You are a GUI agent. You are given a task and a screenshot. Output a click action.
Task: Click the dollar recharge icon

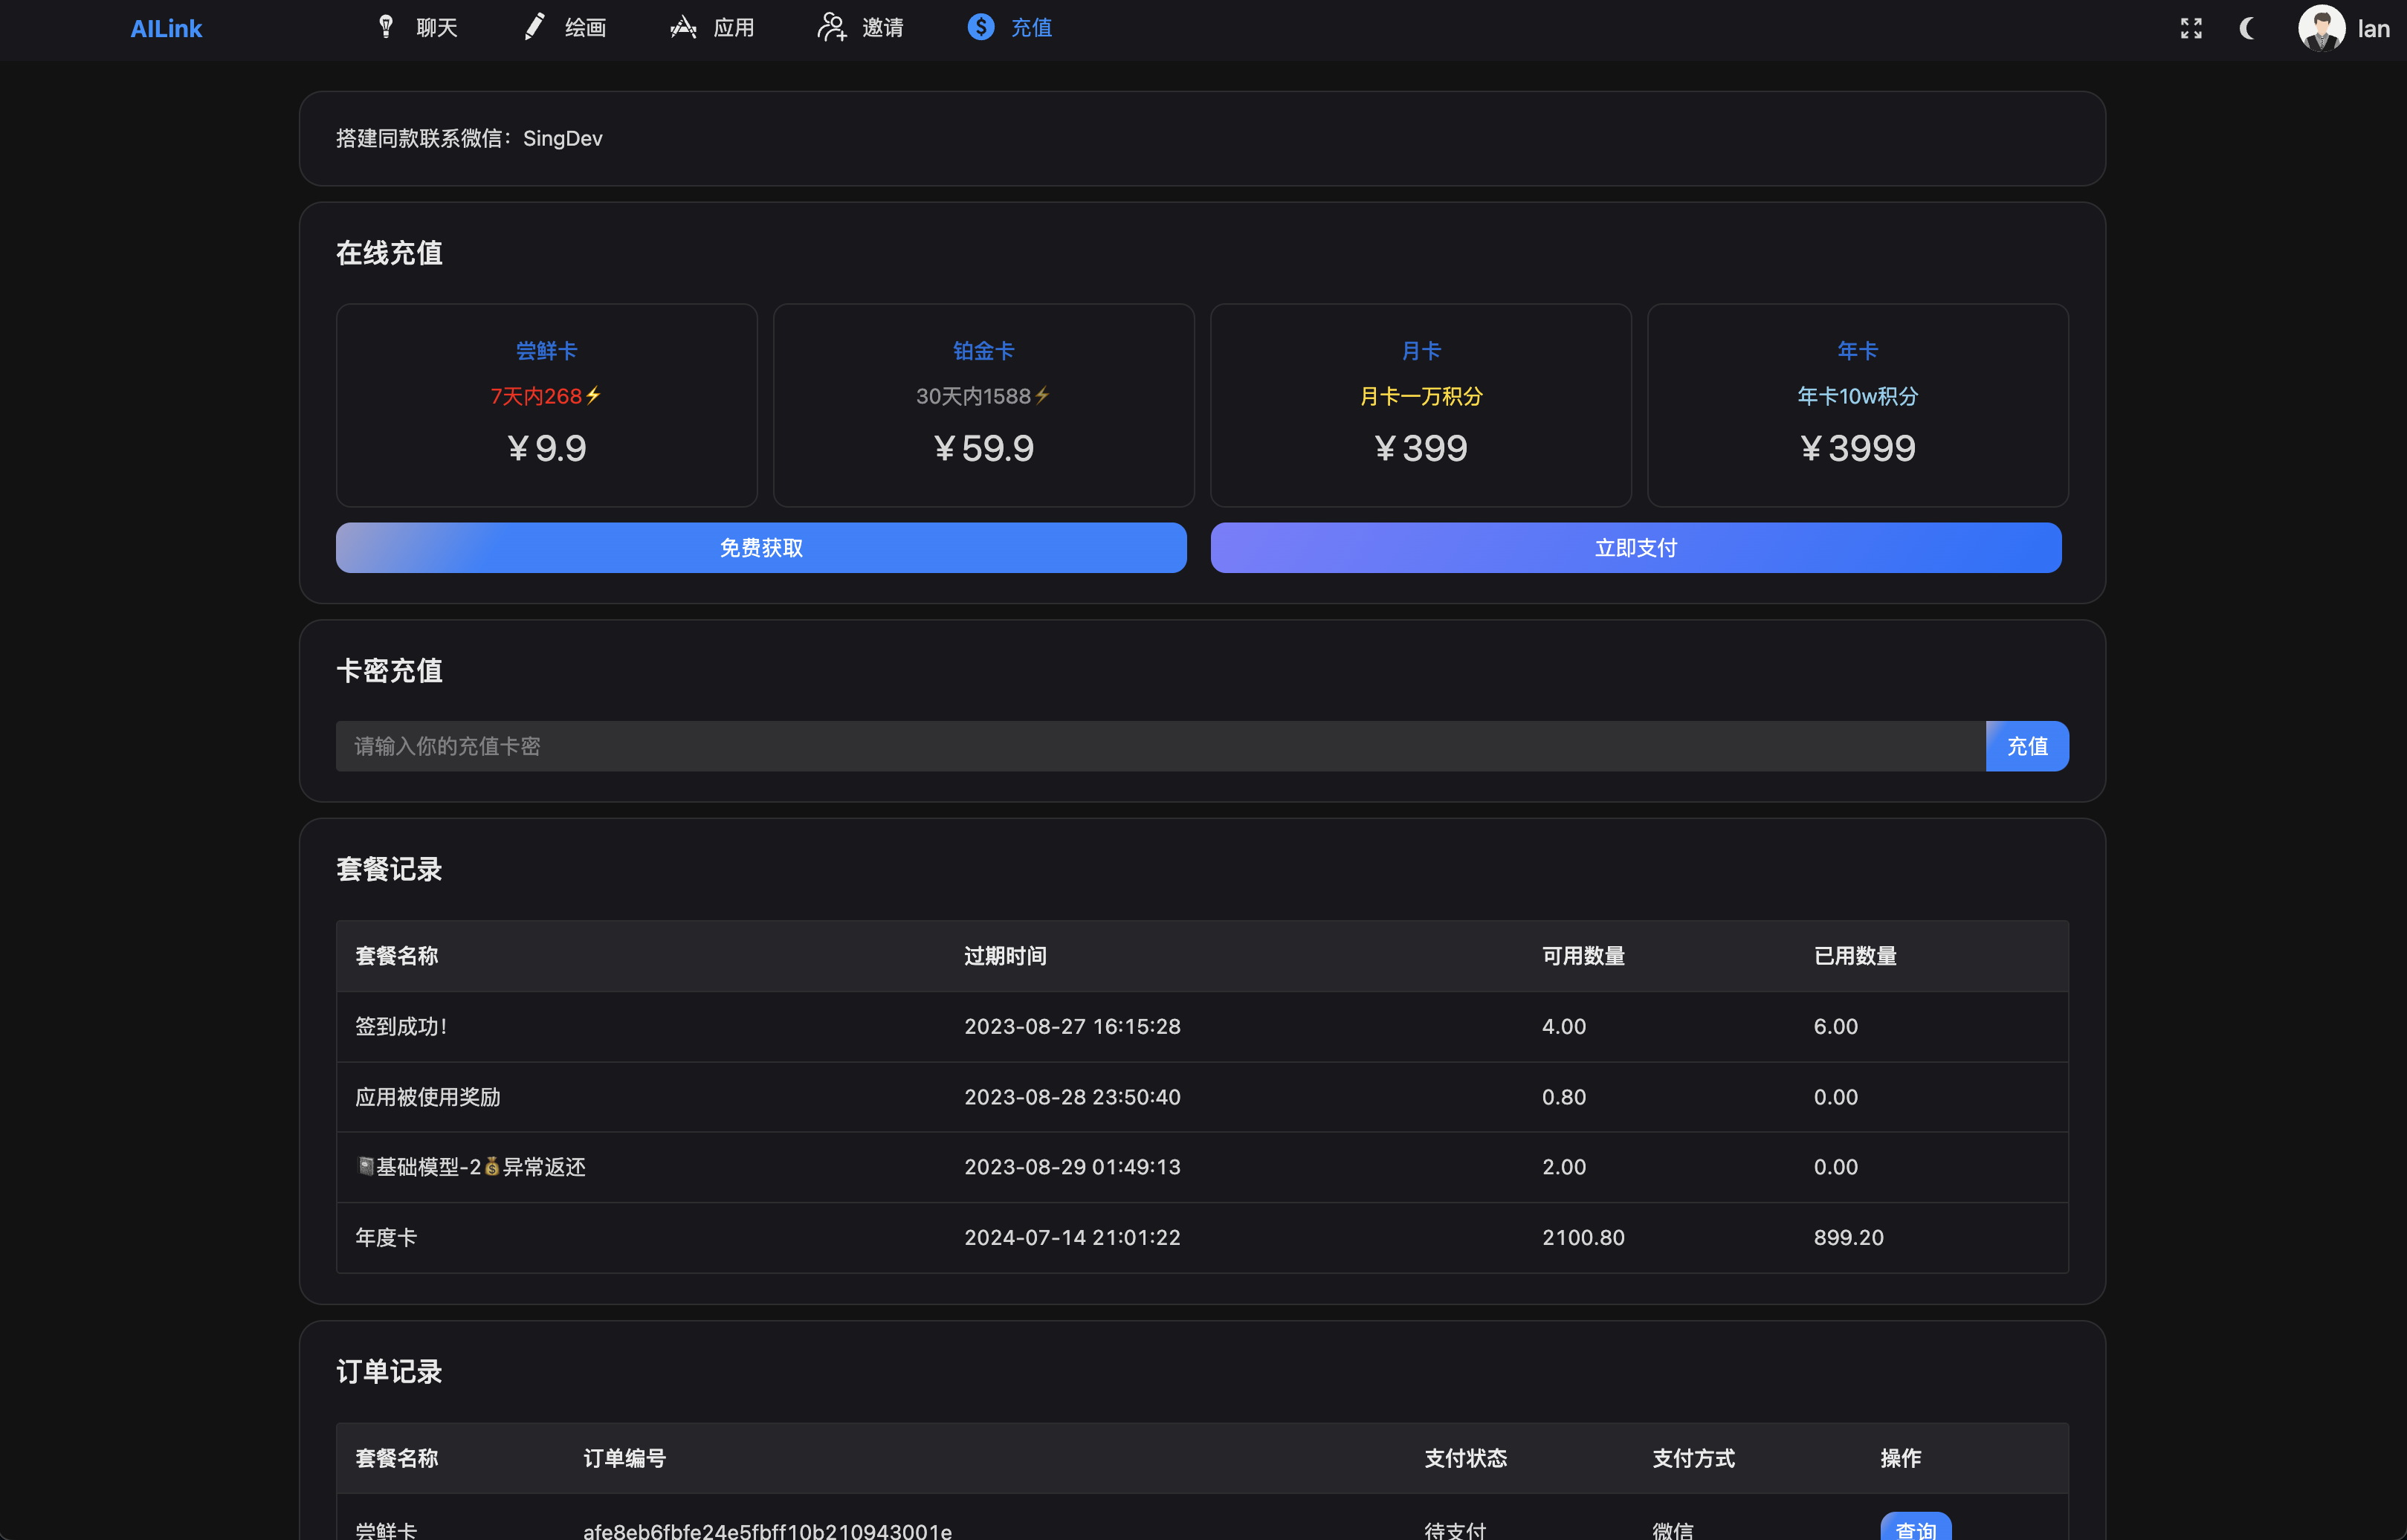[x=981, y=27]
